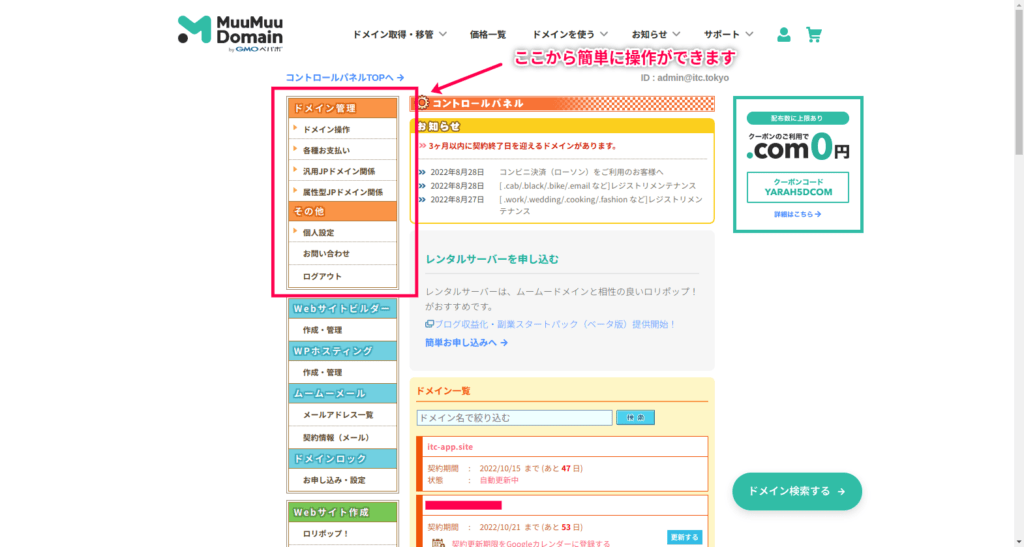Expand ドメイン操作 in sidebar
The image size is (1024, 547).
tap(343, 129)
